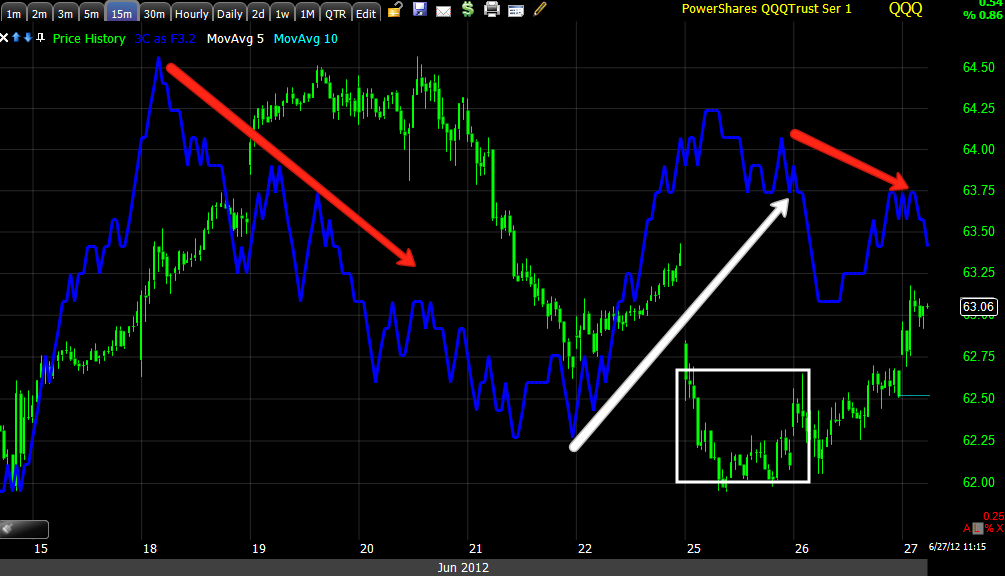Click the date label 18 on time axis
The image size is (1005, 576).
coord(150,548)
